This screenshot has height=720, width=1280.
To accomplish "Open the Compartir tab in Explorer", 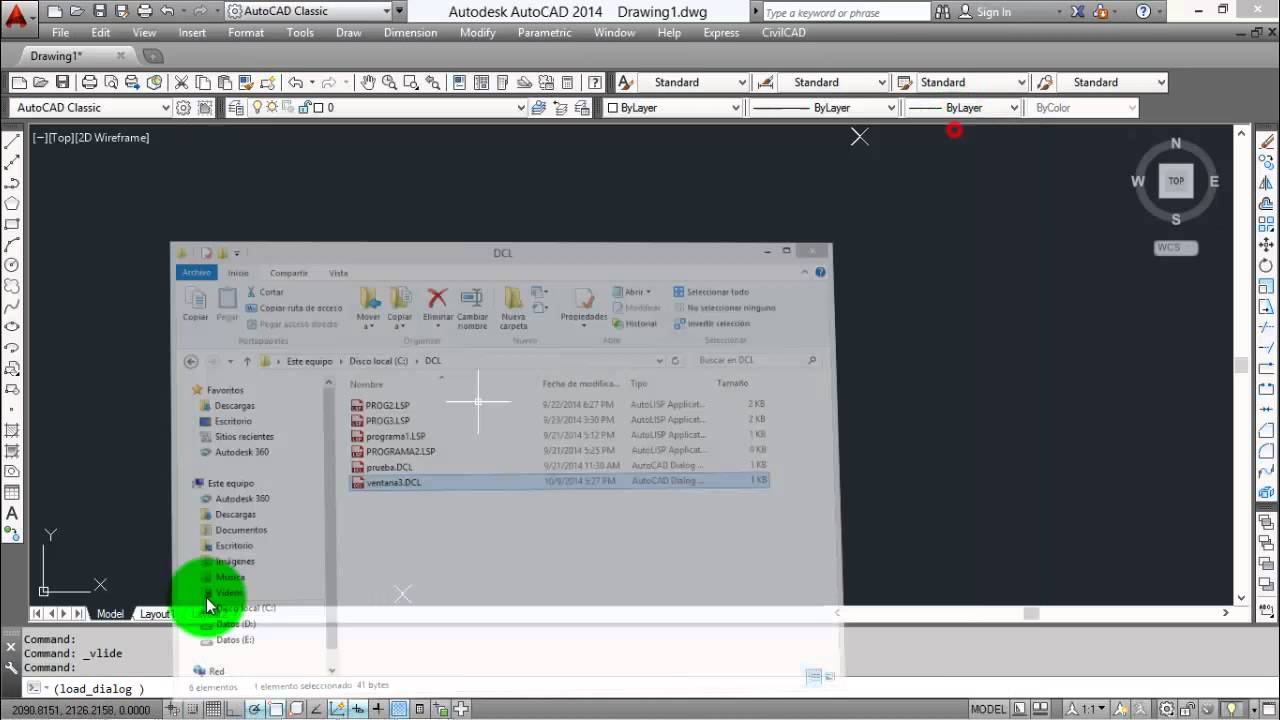I will (x=289, y=273).
